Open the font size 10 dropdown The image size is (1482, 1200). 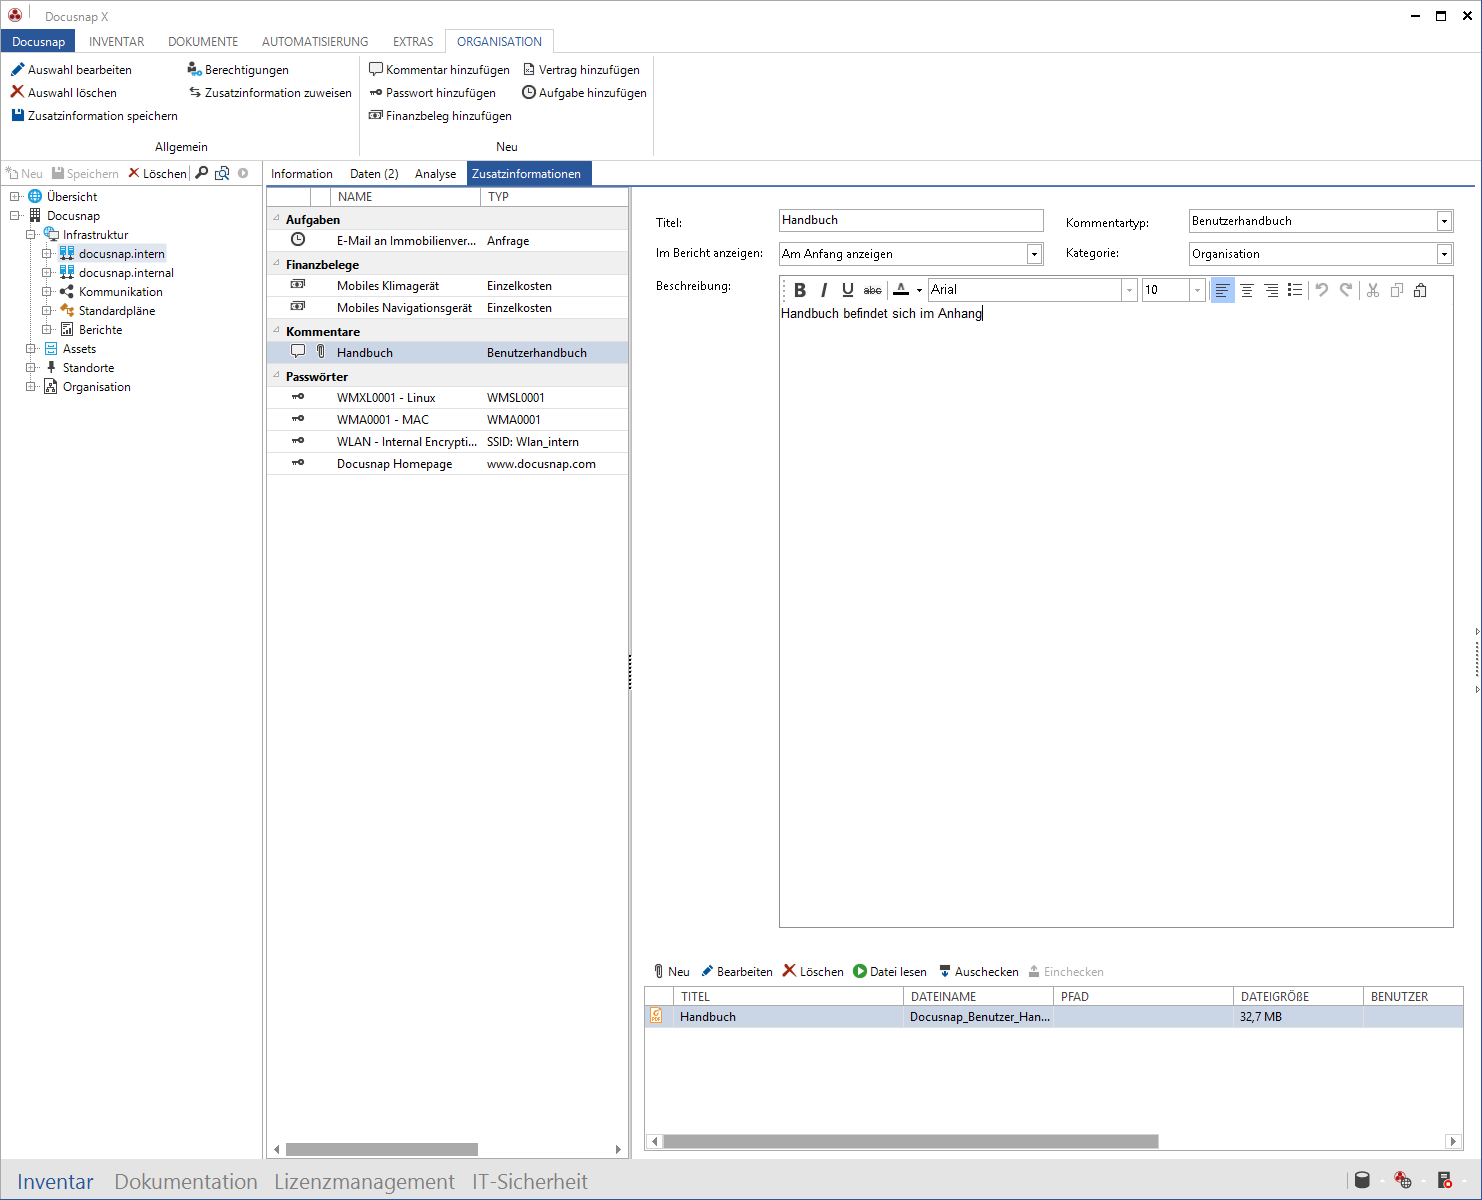coord(1197,290)
